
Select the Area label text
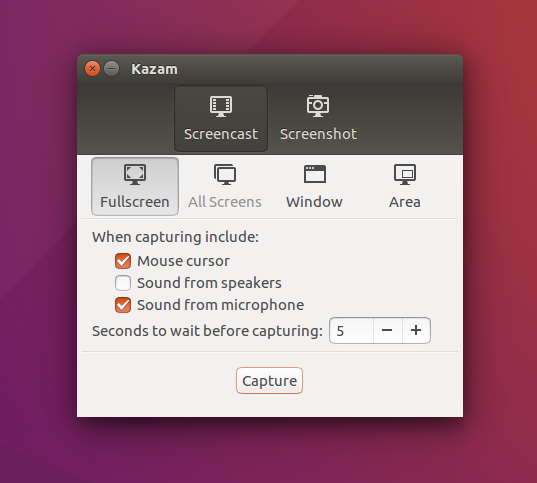tap(405, 202)
